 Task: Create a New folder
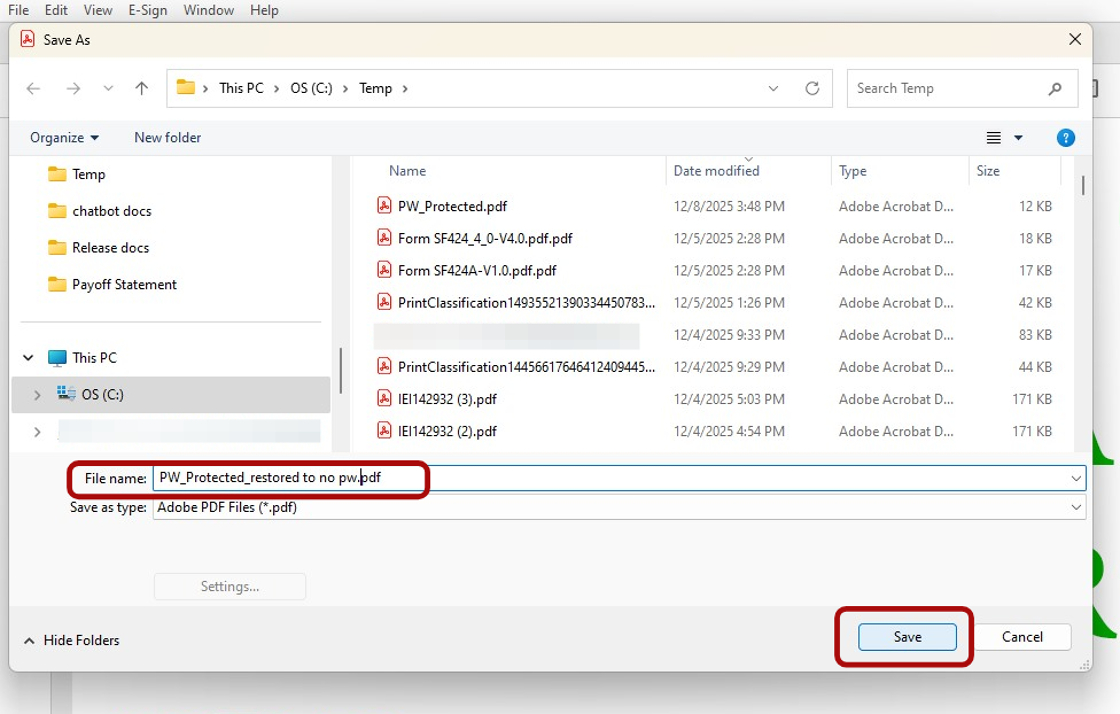168,138
